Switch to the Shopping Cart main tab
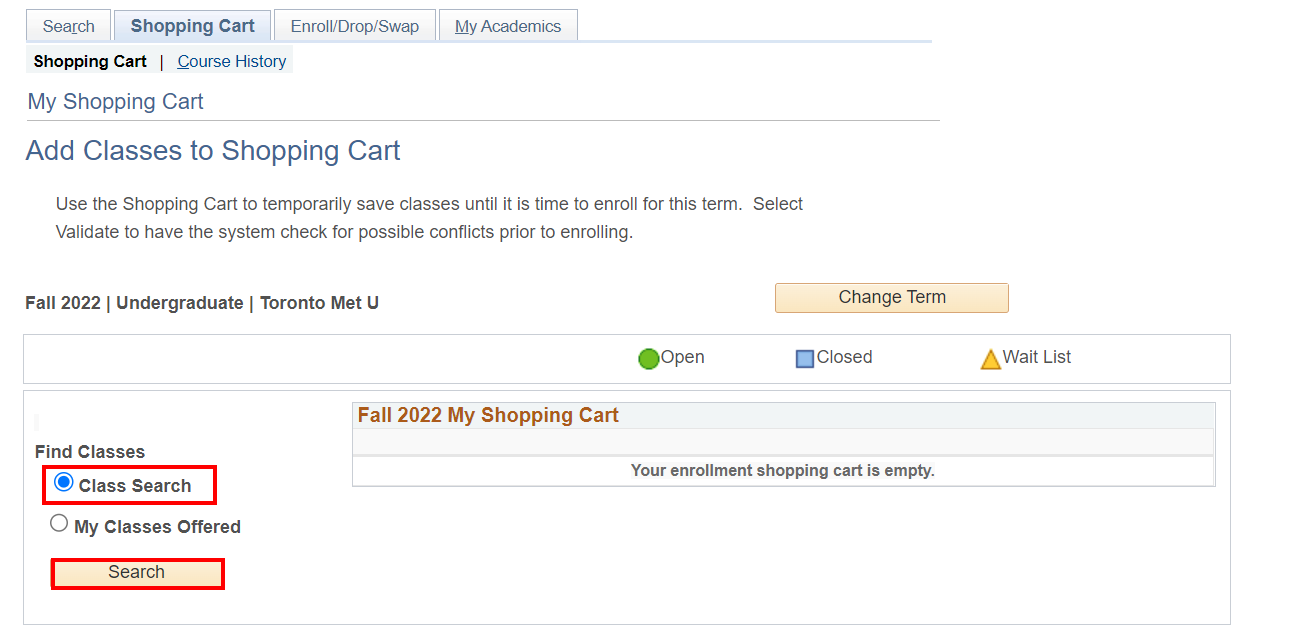Image resolution: width=1292 pixels, height=641 pixels. click(x=192, y=26)
